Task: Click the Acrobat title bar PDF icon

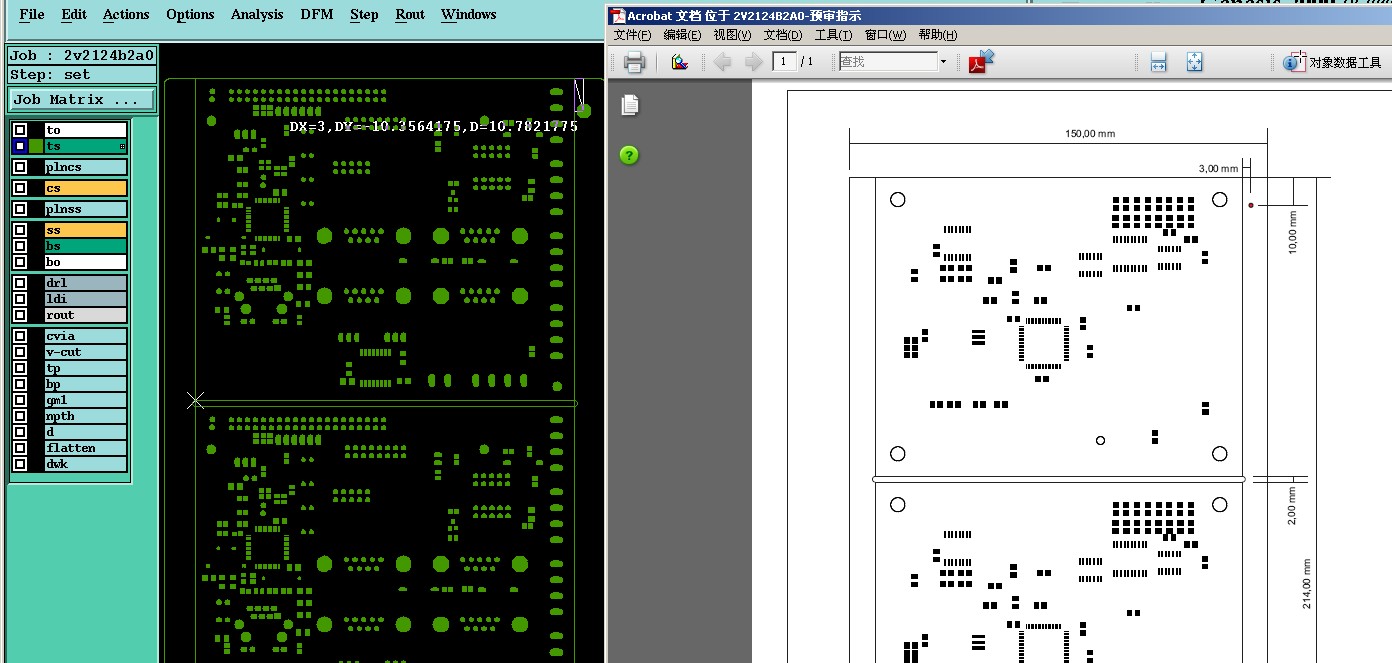Action: 618,15
